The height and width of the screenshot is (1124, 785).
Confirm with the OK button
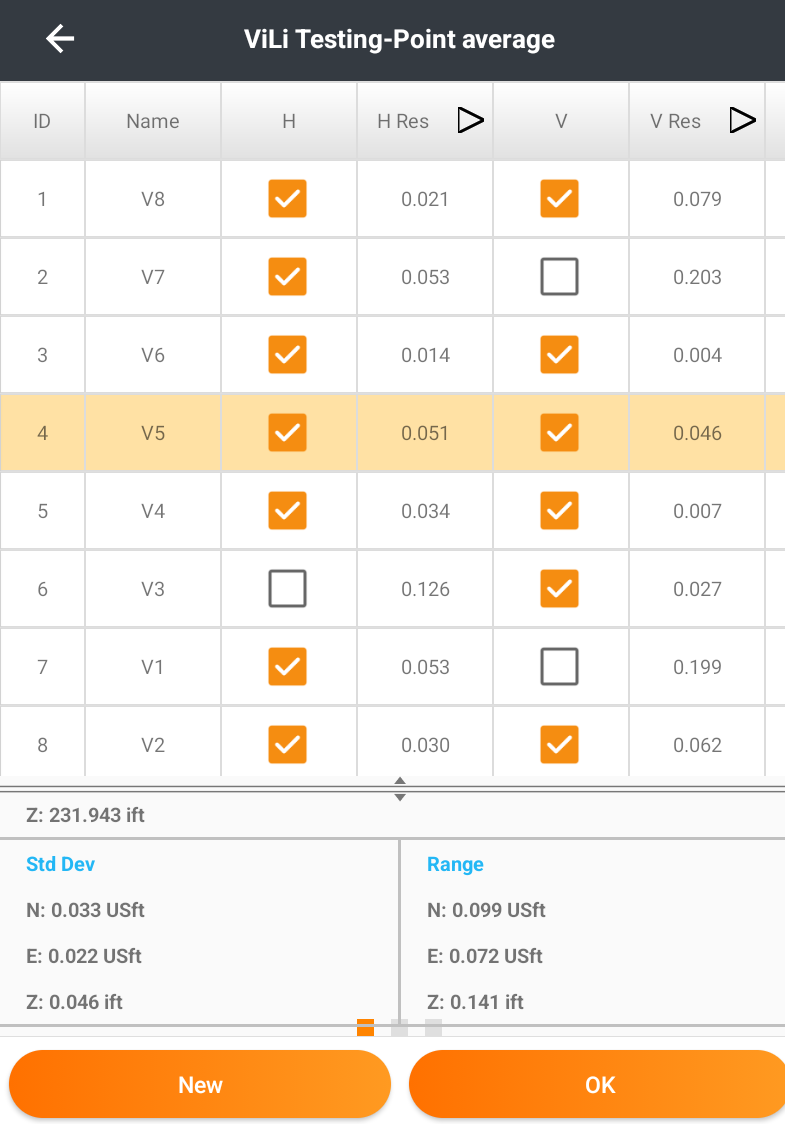point(598,1085)
